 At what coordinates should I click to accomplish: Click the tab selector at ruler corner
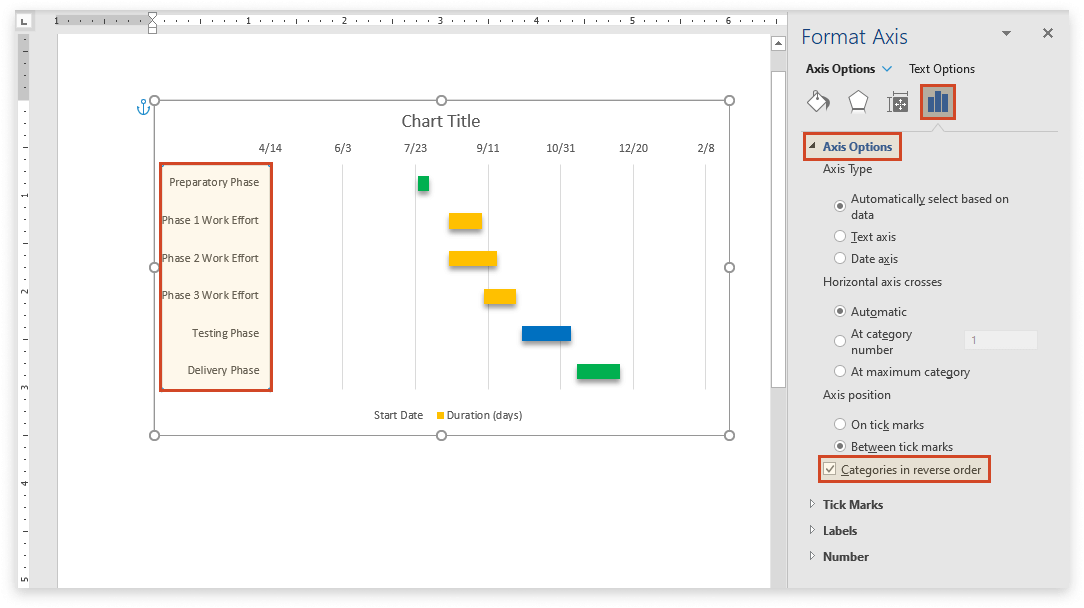point(24,21)
